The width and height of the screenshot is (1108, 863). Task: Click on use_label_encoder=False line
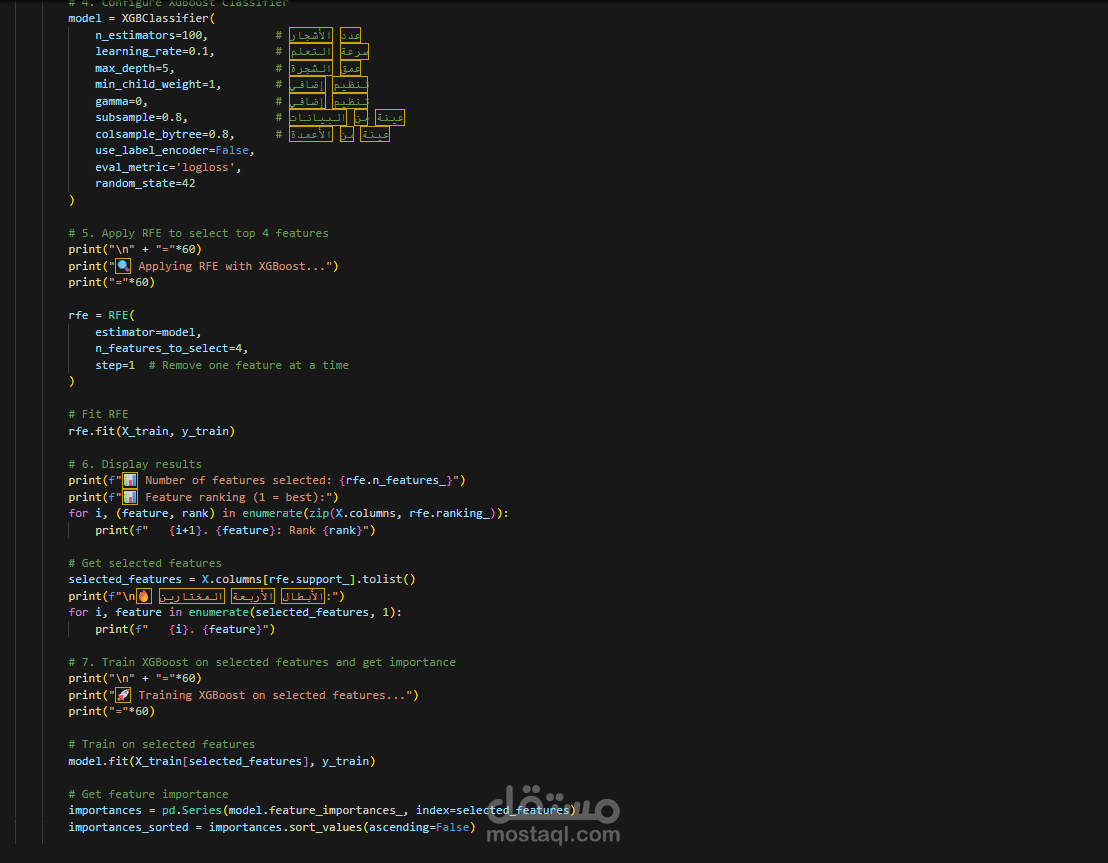(175, 151)
